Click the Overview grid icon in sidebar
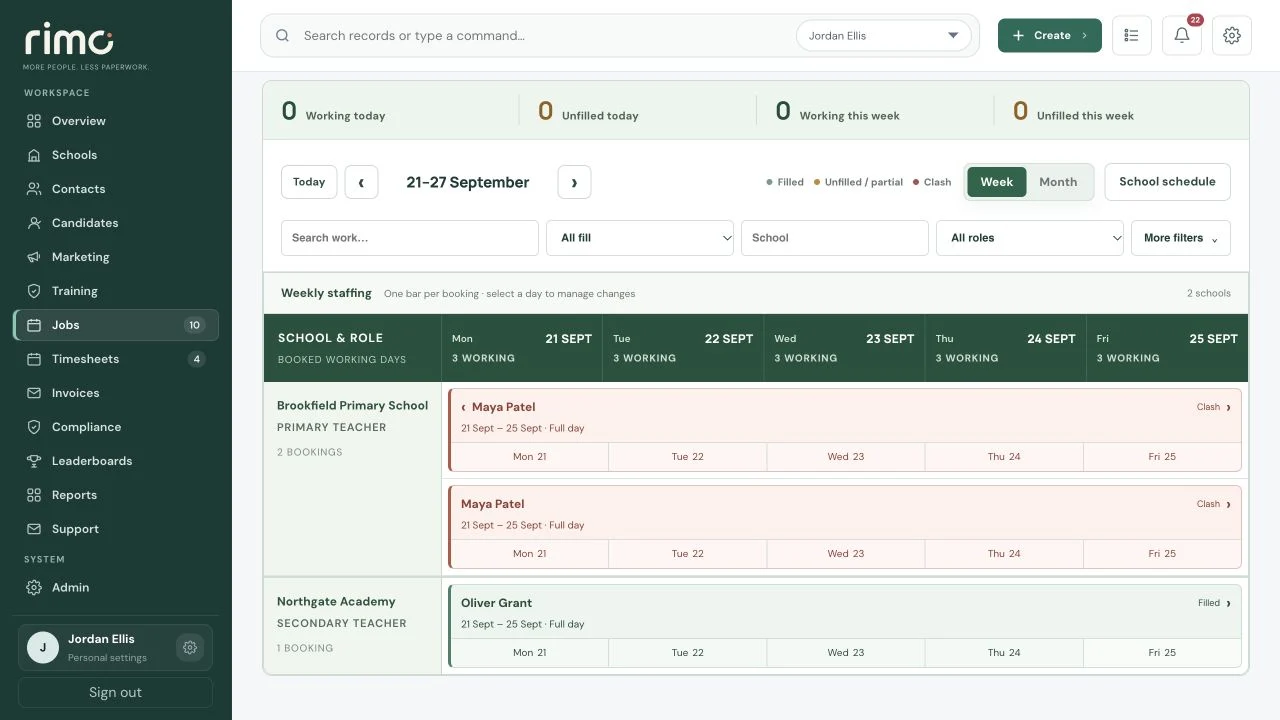1280x720 pixels. (34, 121)
